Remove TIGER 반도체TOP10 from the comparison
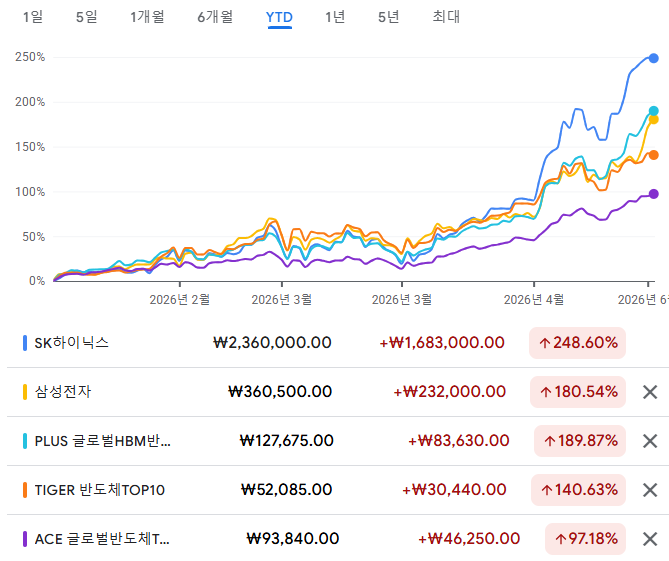Viewport: 669px width, 561px height. click(x=650, y=490)
